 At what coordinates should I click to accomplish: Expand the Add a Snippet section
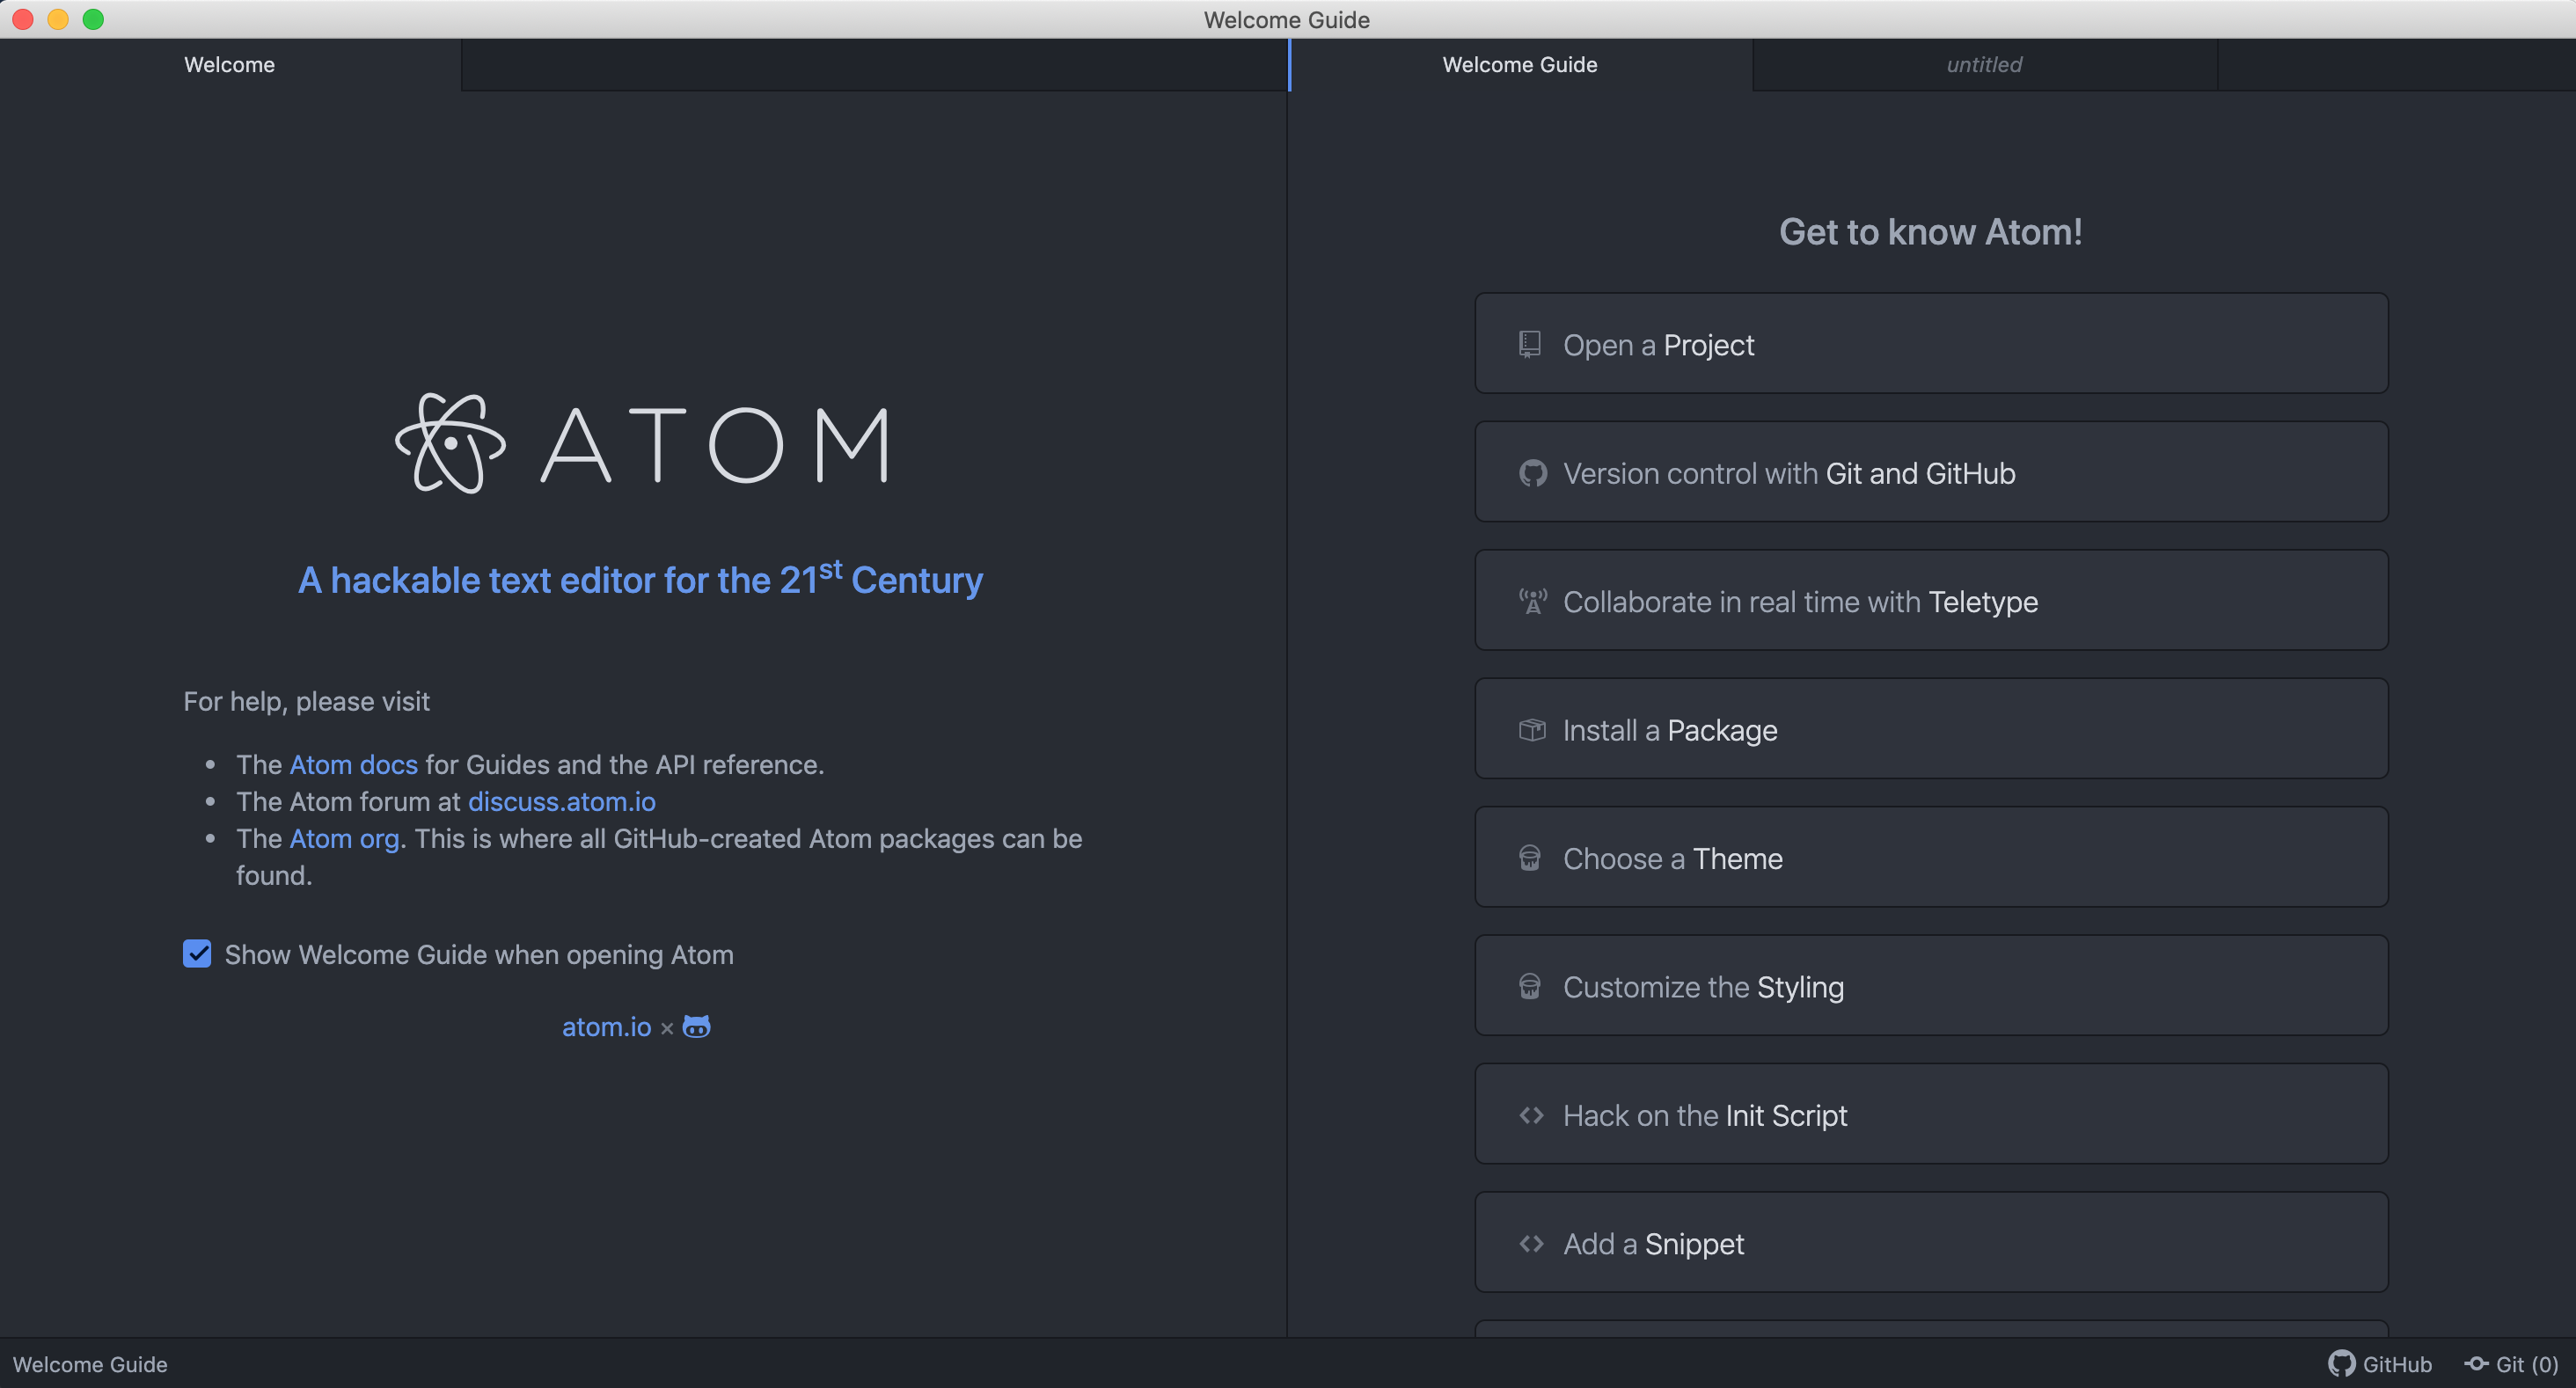click(x=1930, y=1243)
